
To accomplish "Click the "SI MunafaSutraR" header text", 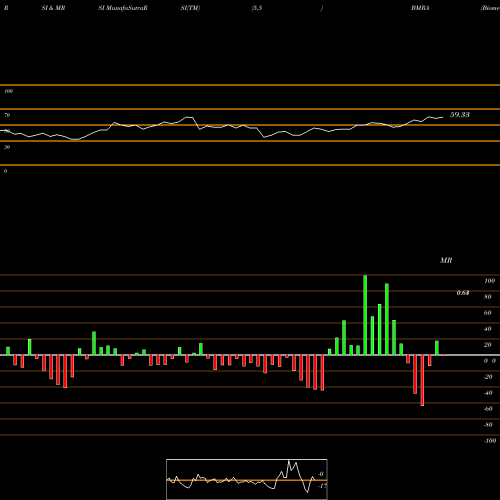I will pyautogui.click(x=123, y=8).
